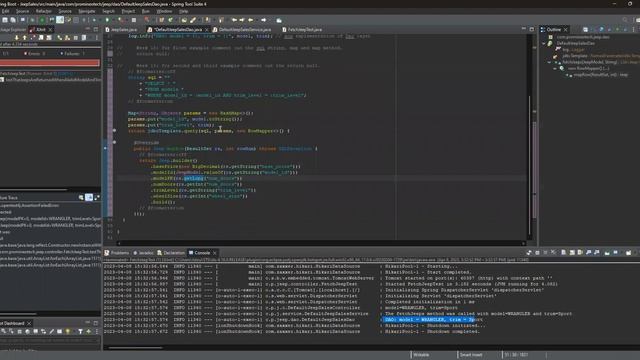Close the Console view

pyautogui.click(x=215, y=253)
